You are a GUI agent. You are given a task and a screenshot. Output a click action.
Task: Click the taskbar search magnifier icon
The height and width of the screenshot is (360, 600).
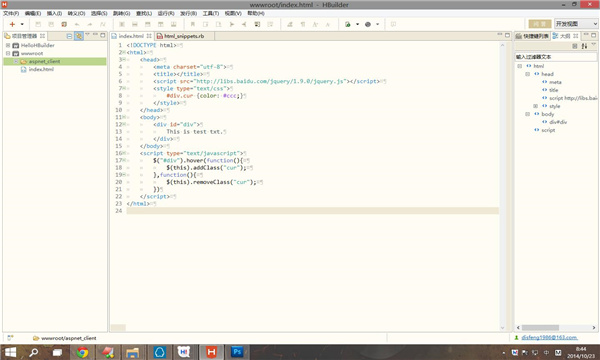point(34,352)
